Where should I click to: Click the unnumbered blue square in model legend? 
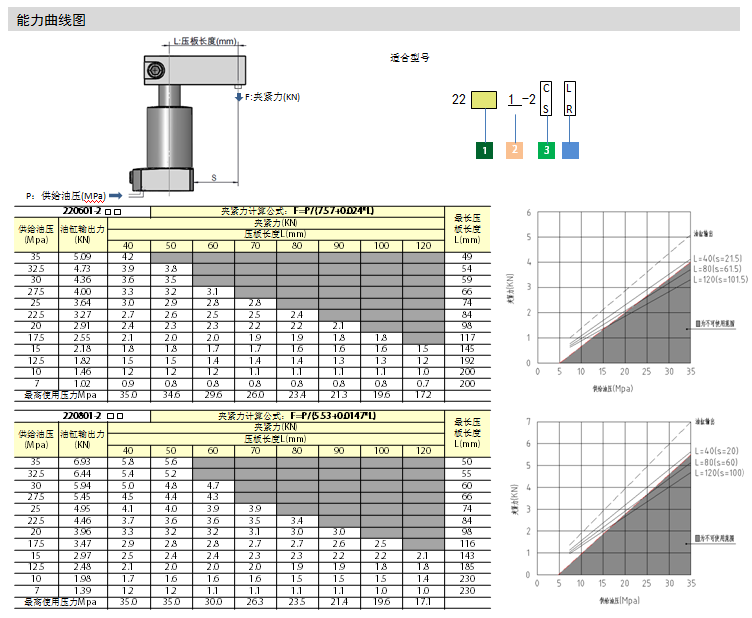(569, 151)
